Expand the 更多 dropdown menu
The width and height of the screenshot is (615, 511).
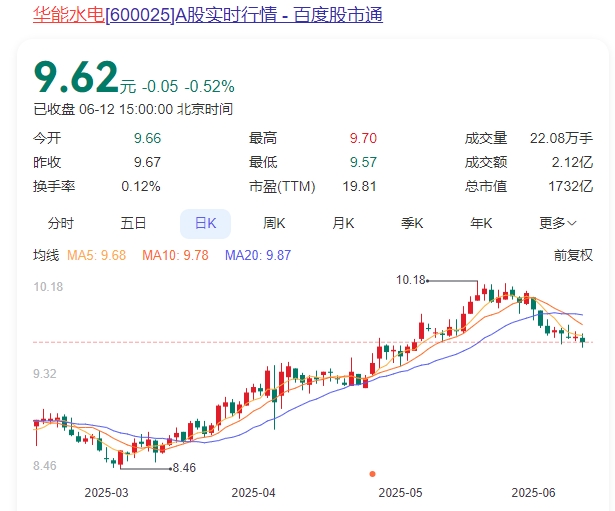click(x=558, y=223)
